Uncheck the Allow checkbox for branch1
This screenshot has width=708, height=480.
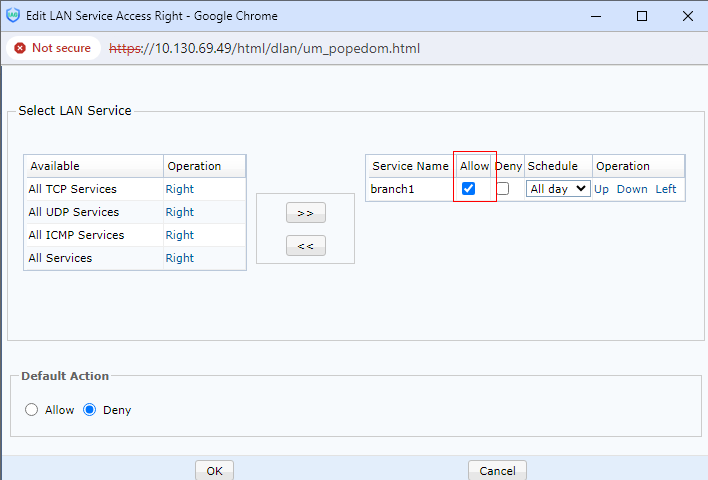(x=468, y=189)
